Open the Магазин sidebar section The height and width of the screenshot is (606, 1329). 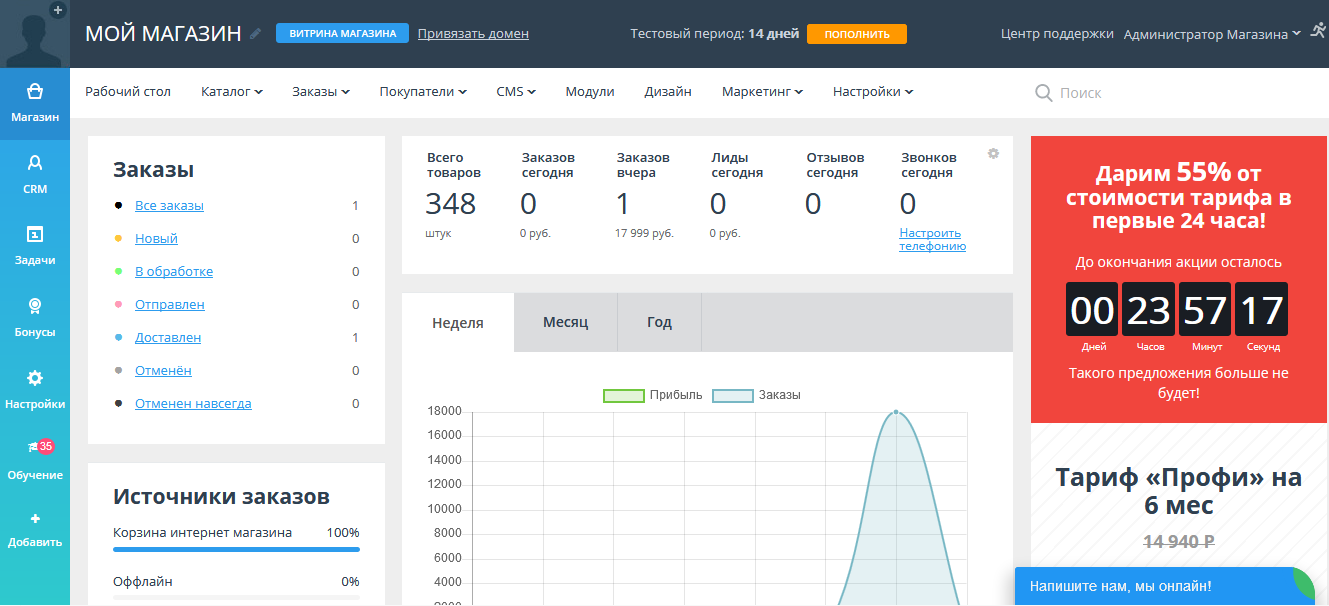click(x=35, y=103)
